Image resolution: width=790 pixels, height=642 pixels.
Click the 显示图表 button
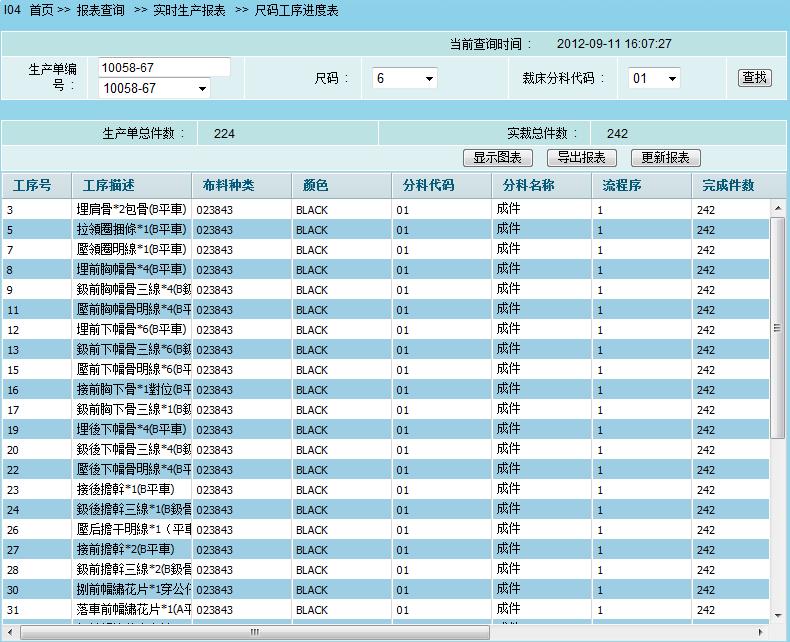pyautogui.click(x=498, y=158)
